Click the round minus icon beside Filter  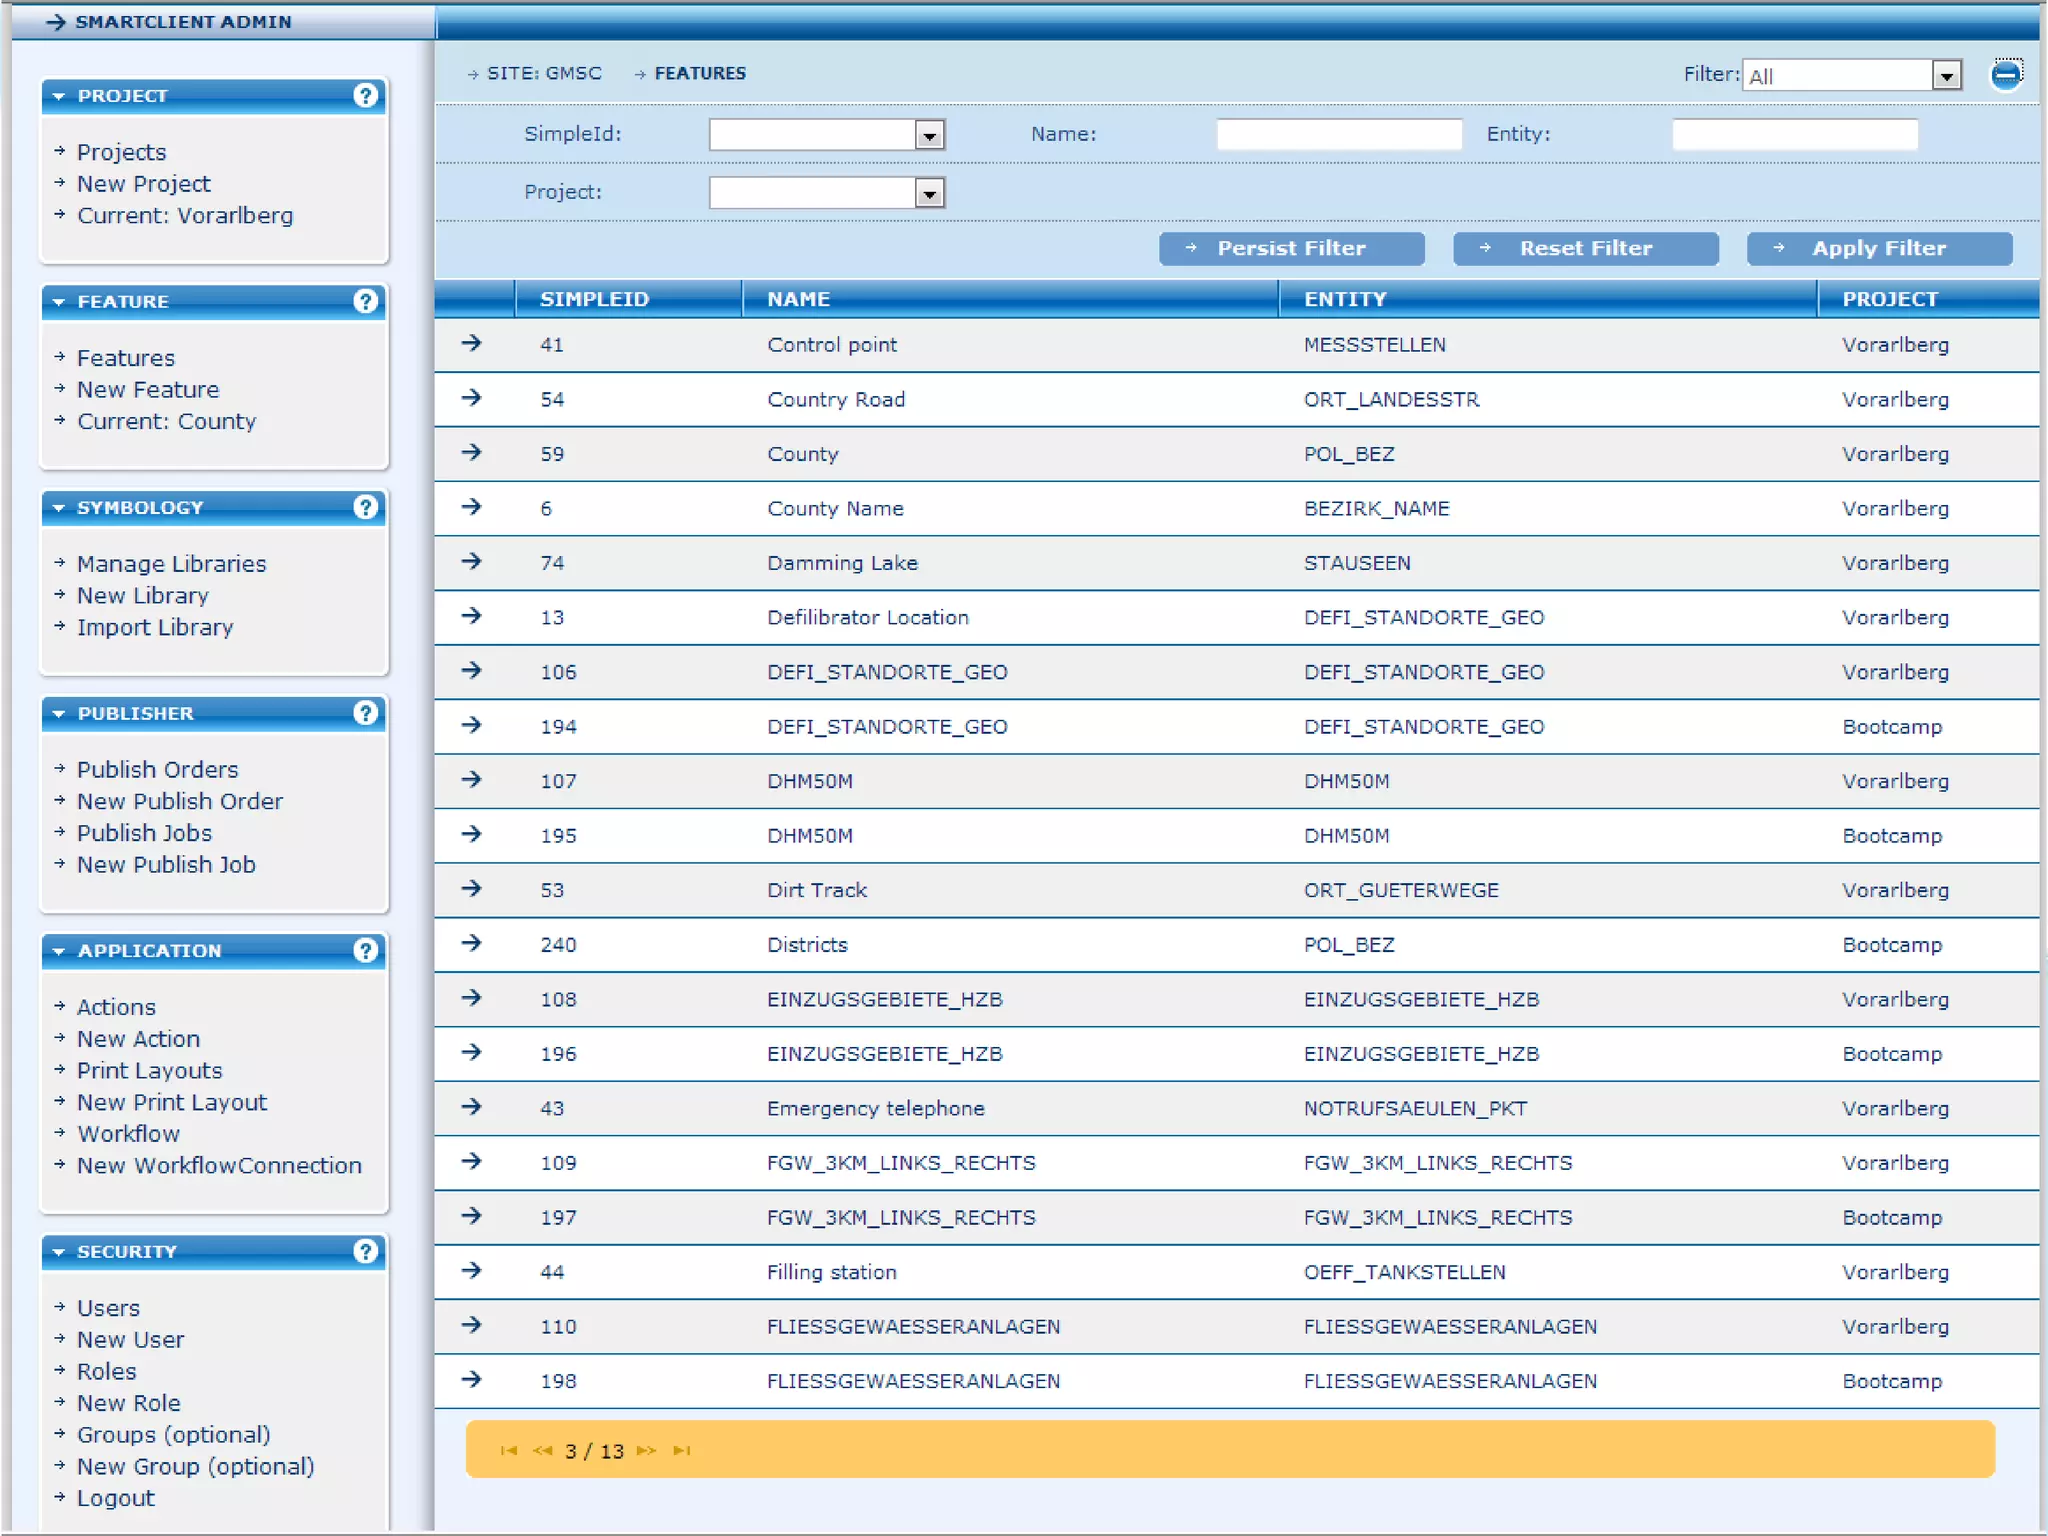tap(2005, 75)
